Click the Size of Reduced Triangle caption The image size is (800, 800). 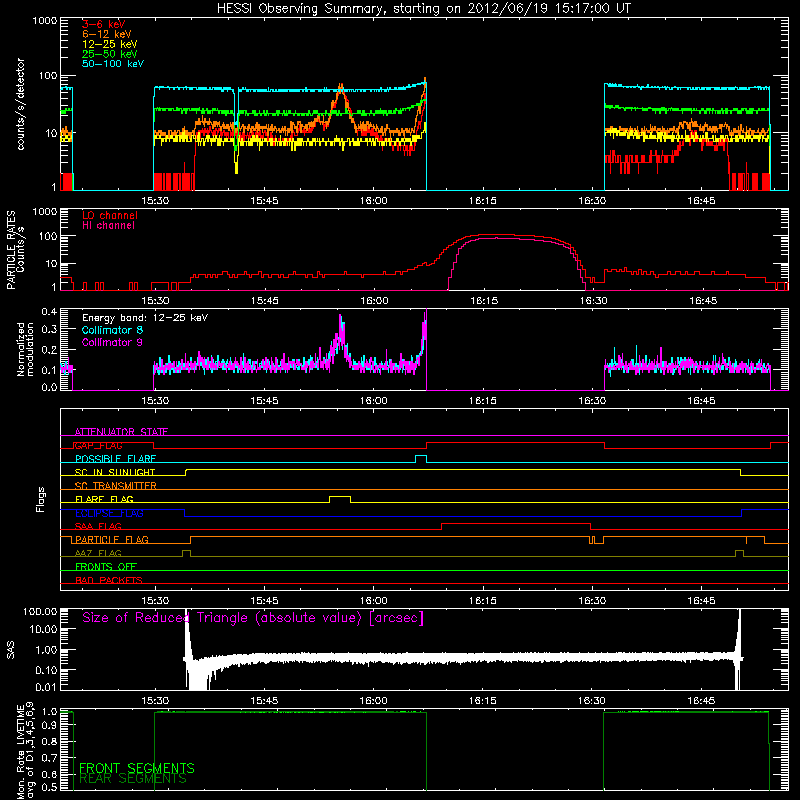click(x=253, y=618)
